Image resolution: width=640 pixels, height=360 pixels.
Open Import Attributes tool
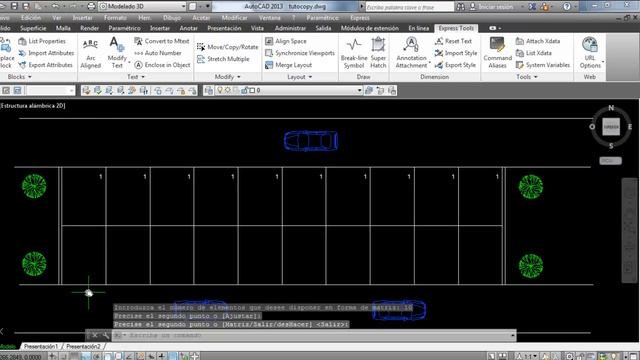[x=46, y=53]
